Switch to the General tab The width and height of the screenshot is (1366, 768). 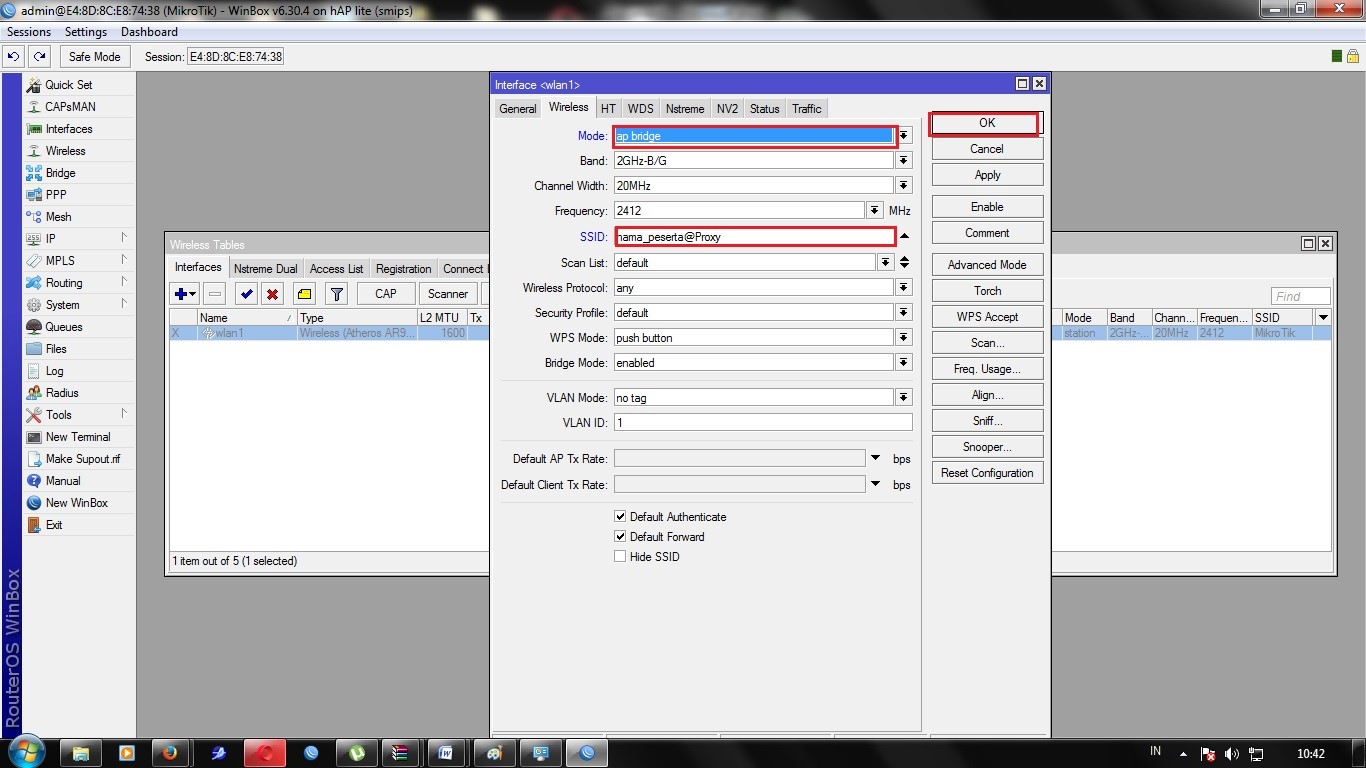518,109
